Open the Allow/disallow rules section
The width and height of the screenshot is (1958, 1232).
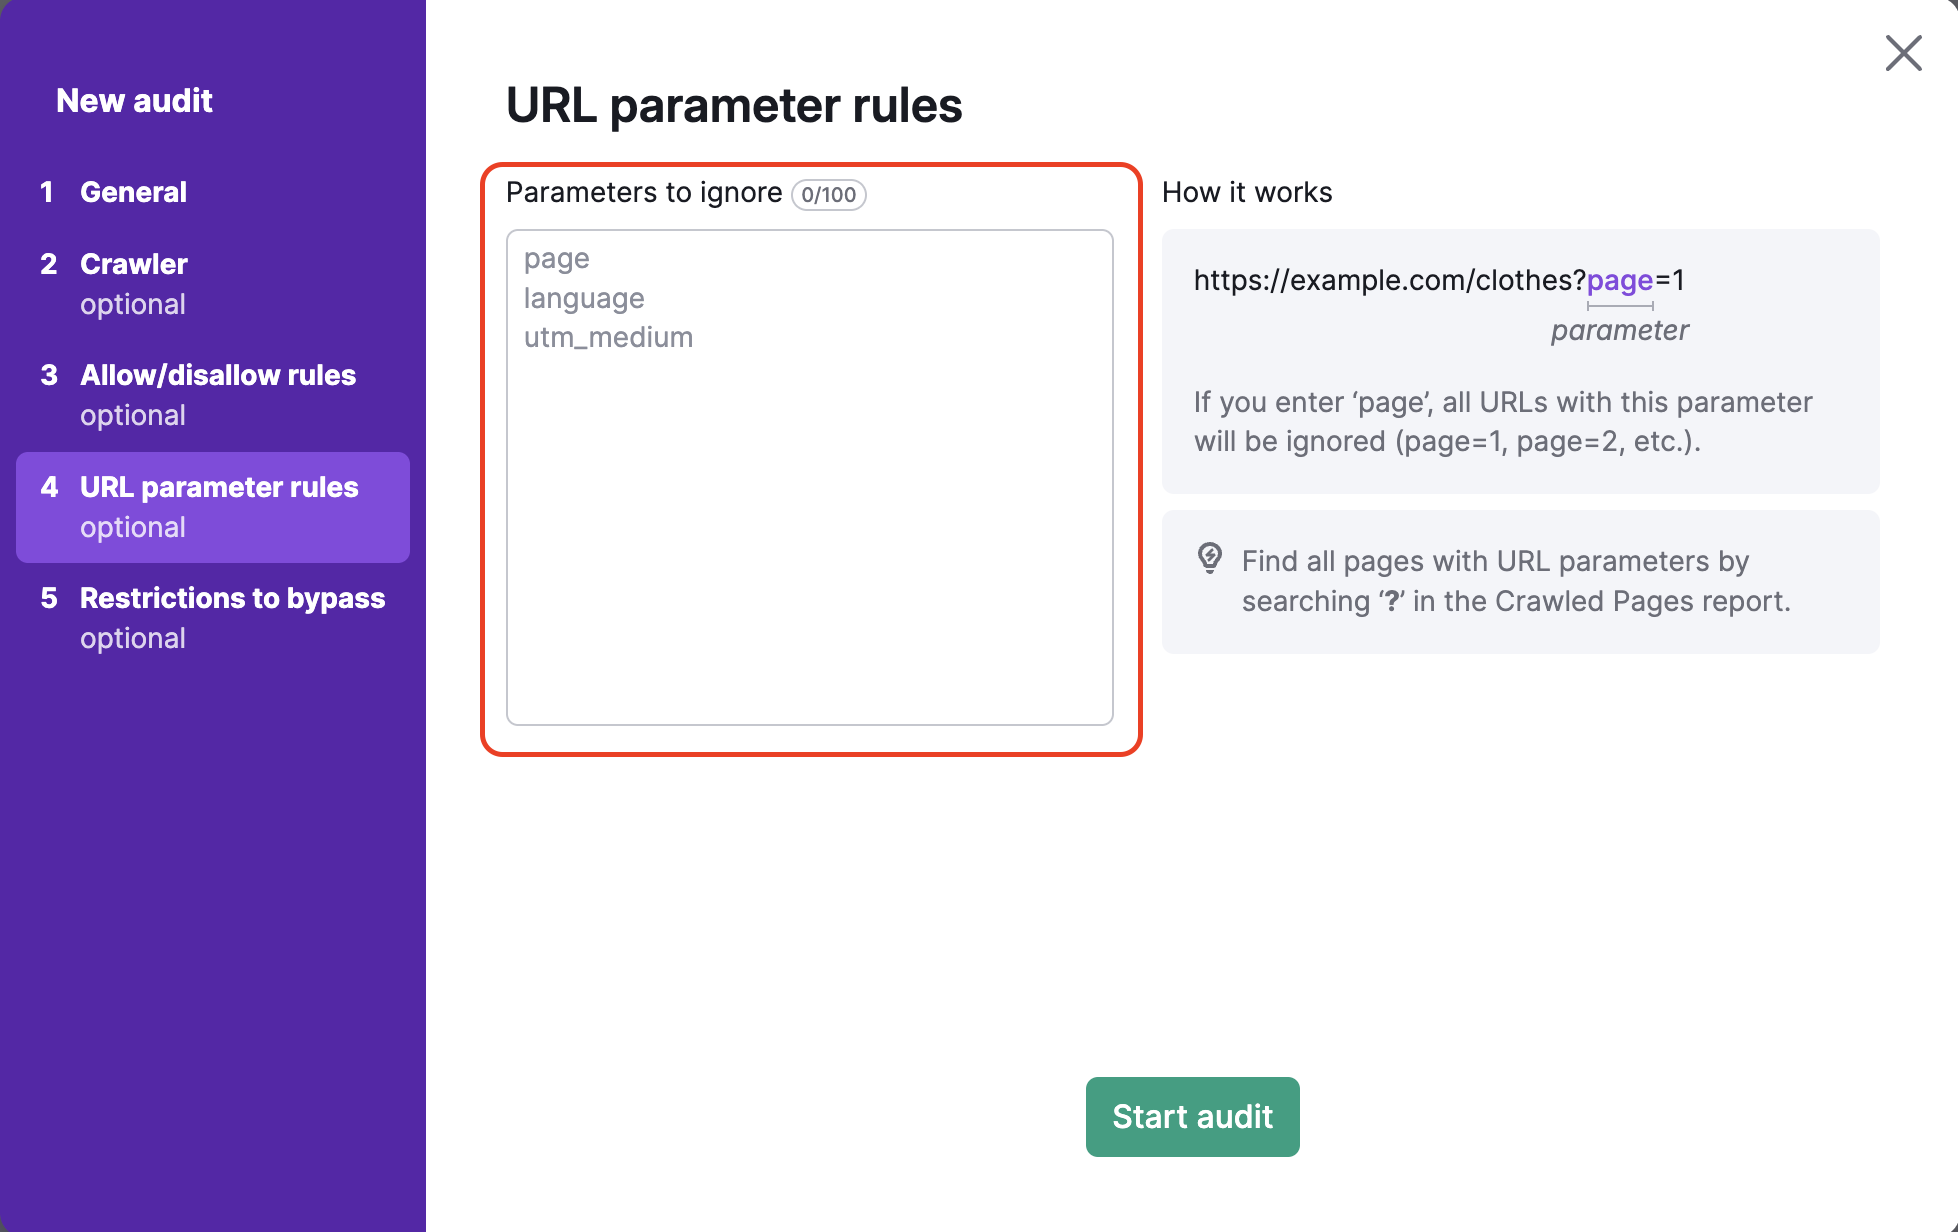click(217, 375)
